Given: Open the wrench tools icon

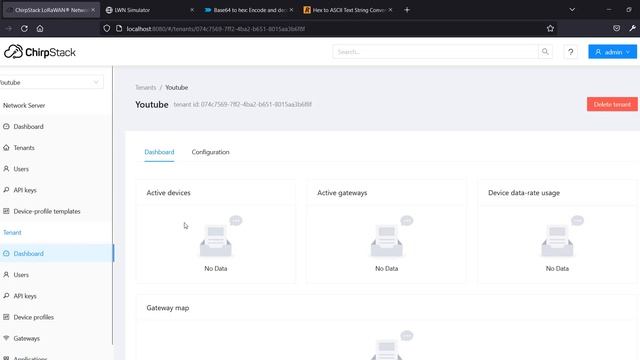Looking at the screenshot, I should click(x=632, y=29).
